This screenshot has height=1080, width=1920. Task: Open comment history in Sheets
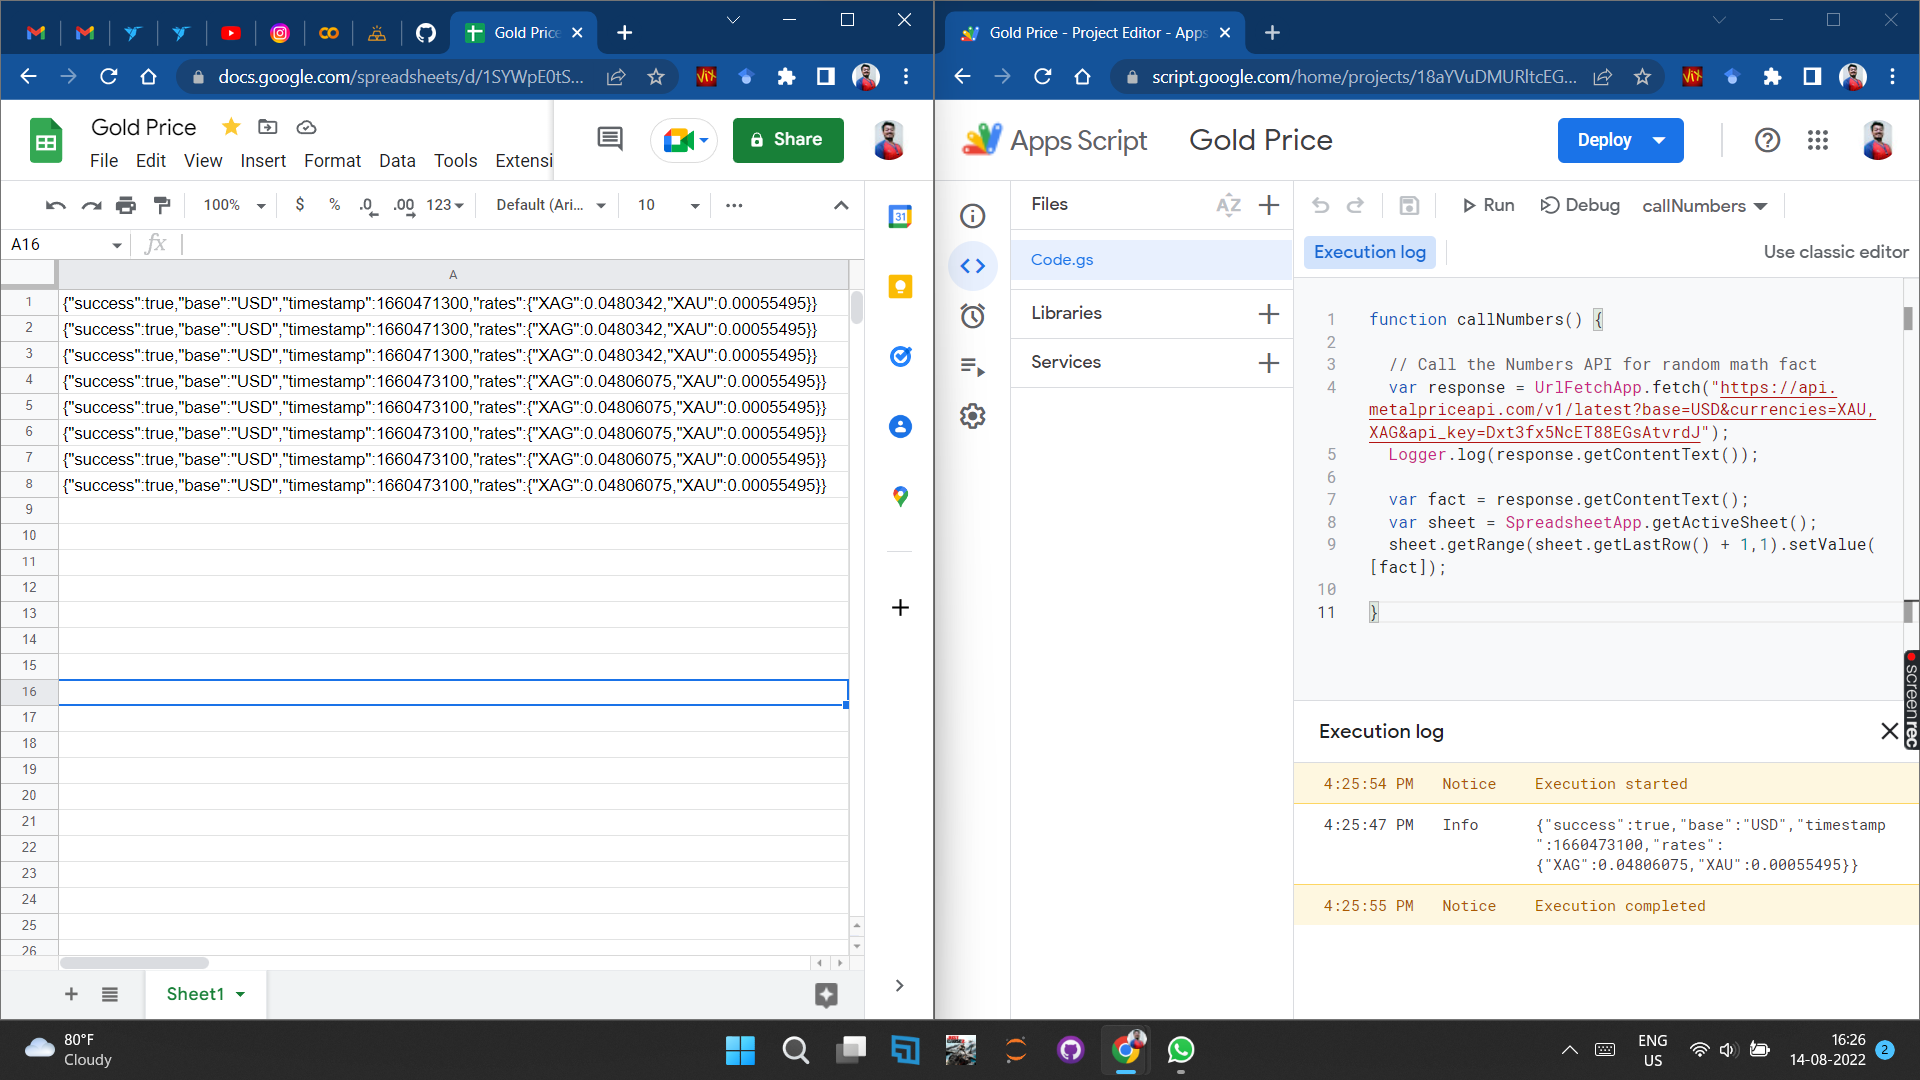click(x=610, y=139)
